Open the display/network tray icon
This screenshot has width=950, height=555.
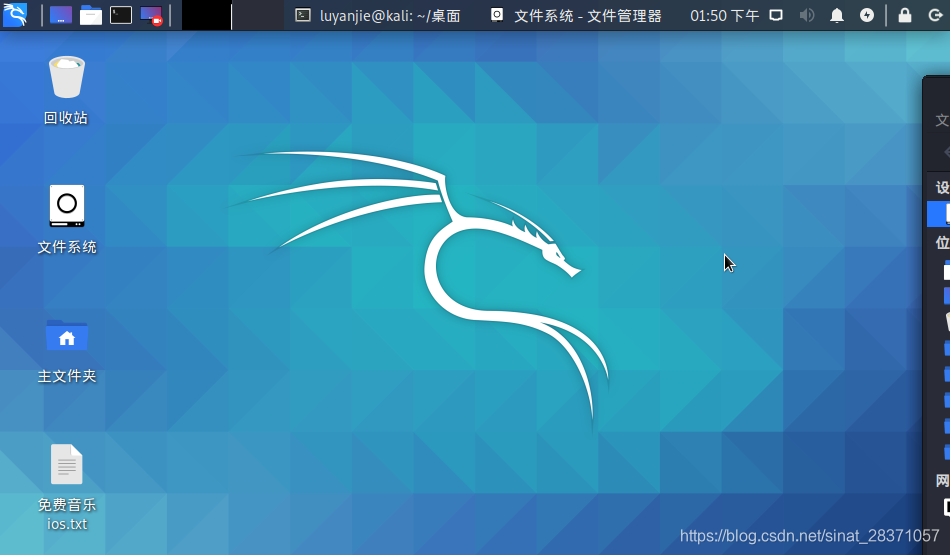[x=776, y=15]
